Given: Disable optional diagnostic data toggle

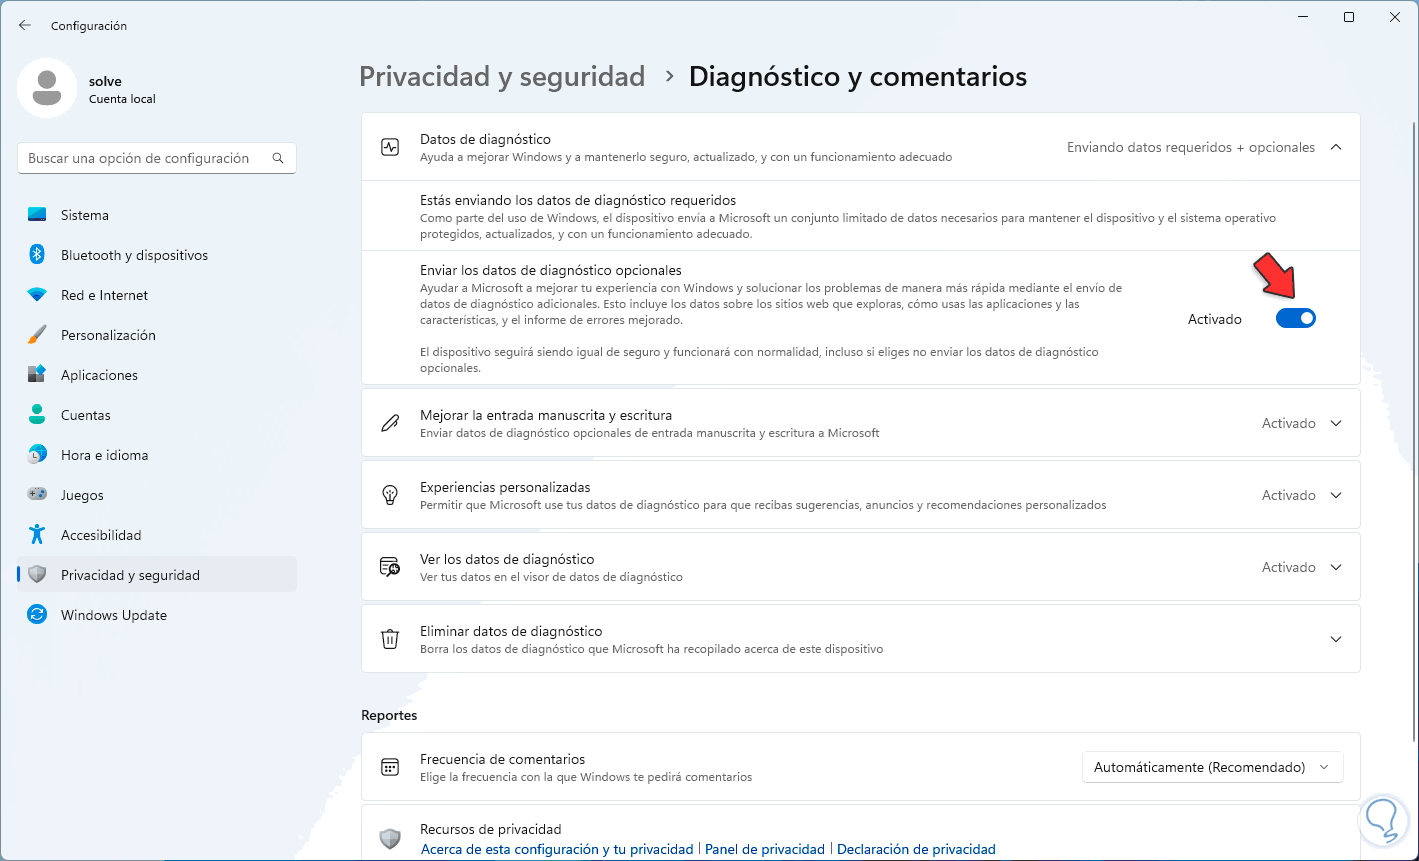Looking at the screenshot, I should click(x=1296, y=319).
